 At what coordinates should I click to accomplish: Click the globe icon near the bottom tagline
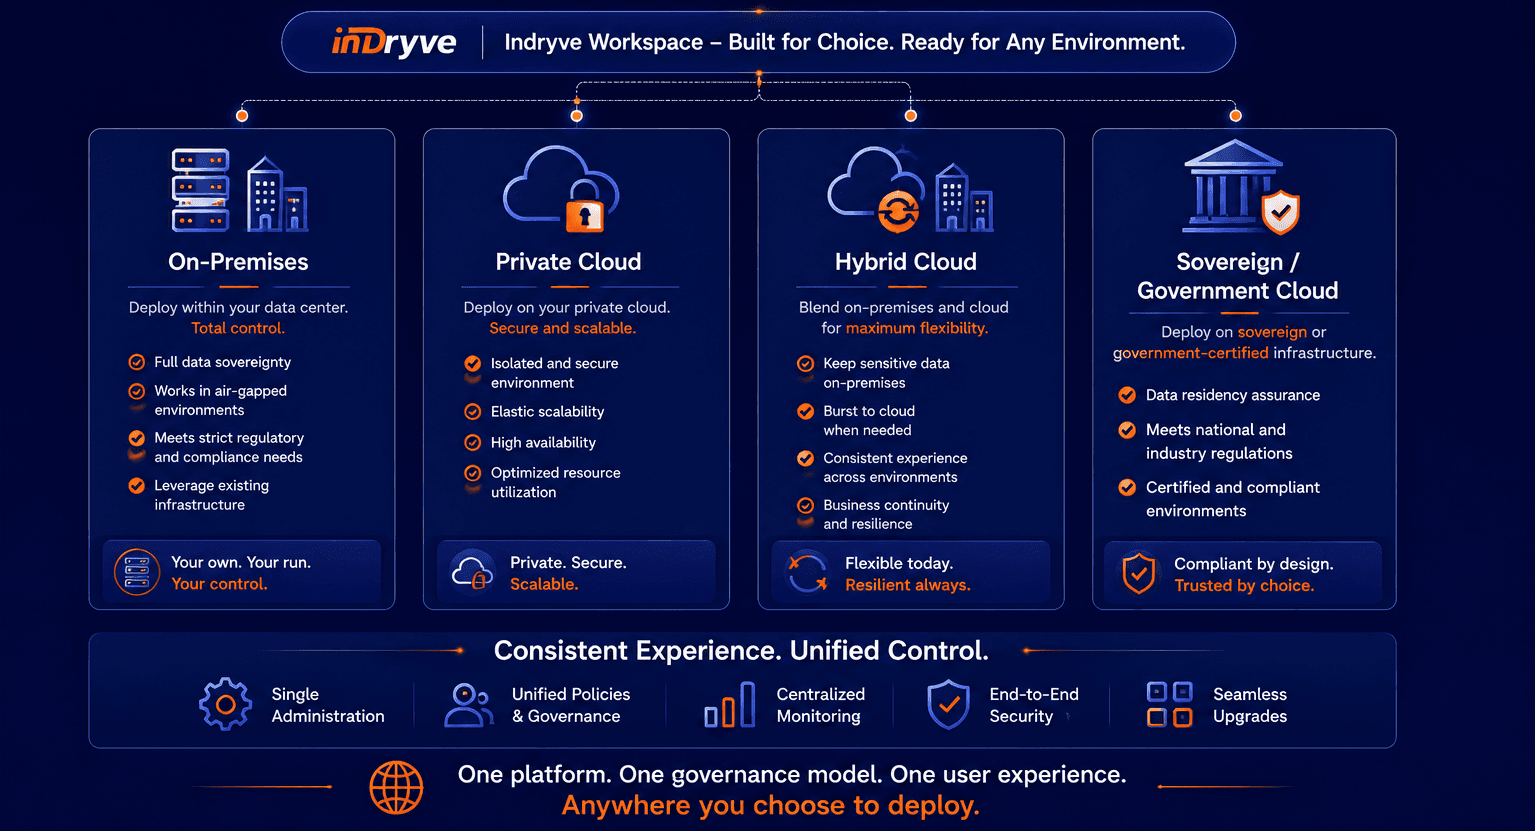point(396,787)
